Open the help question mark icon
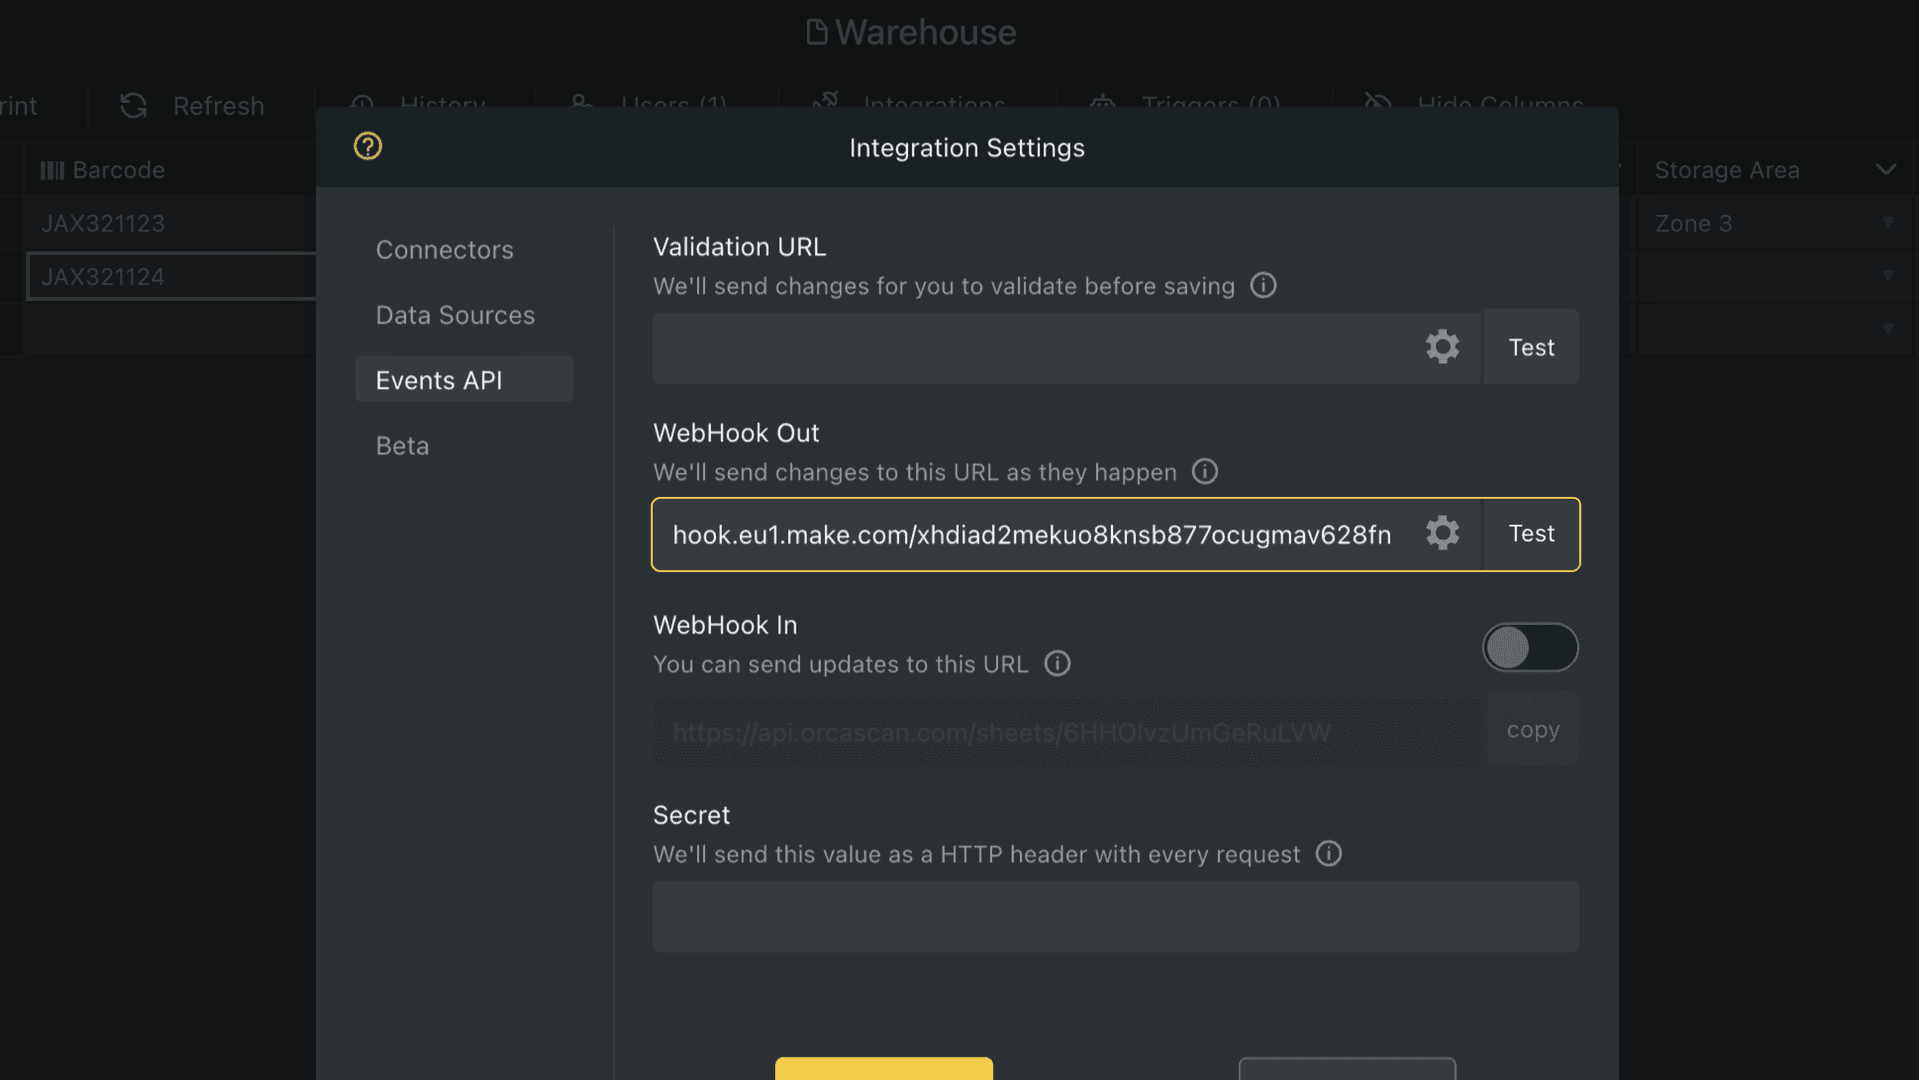The height and width of the screenshot is (1080, 1919). pos(367,145)
